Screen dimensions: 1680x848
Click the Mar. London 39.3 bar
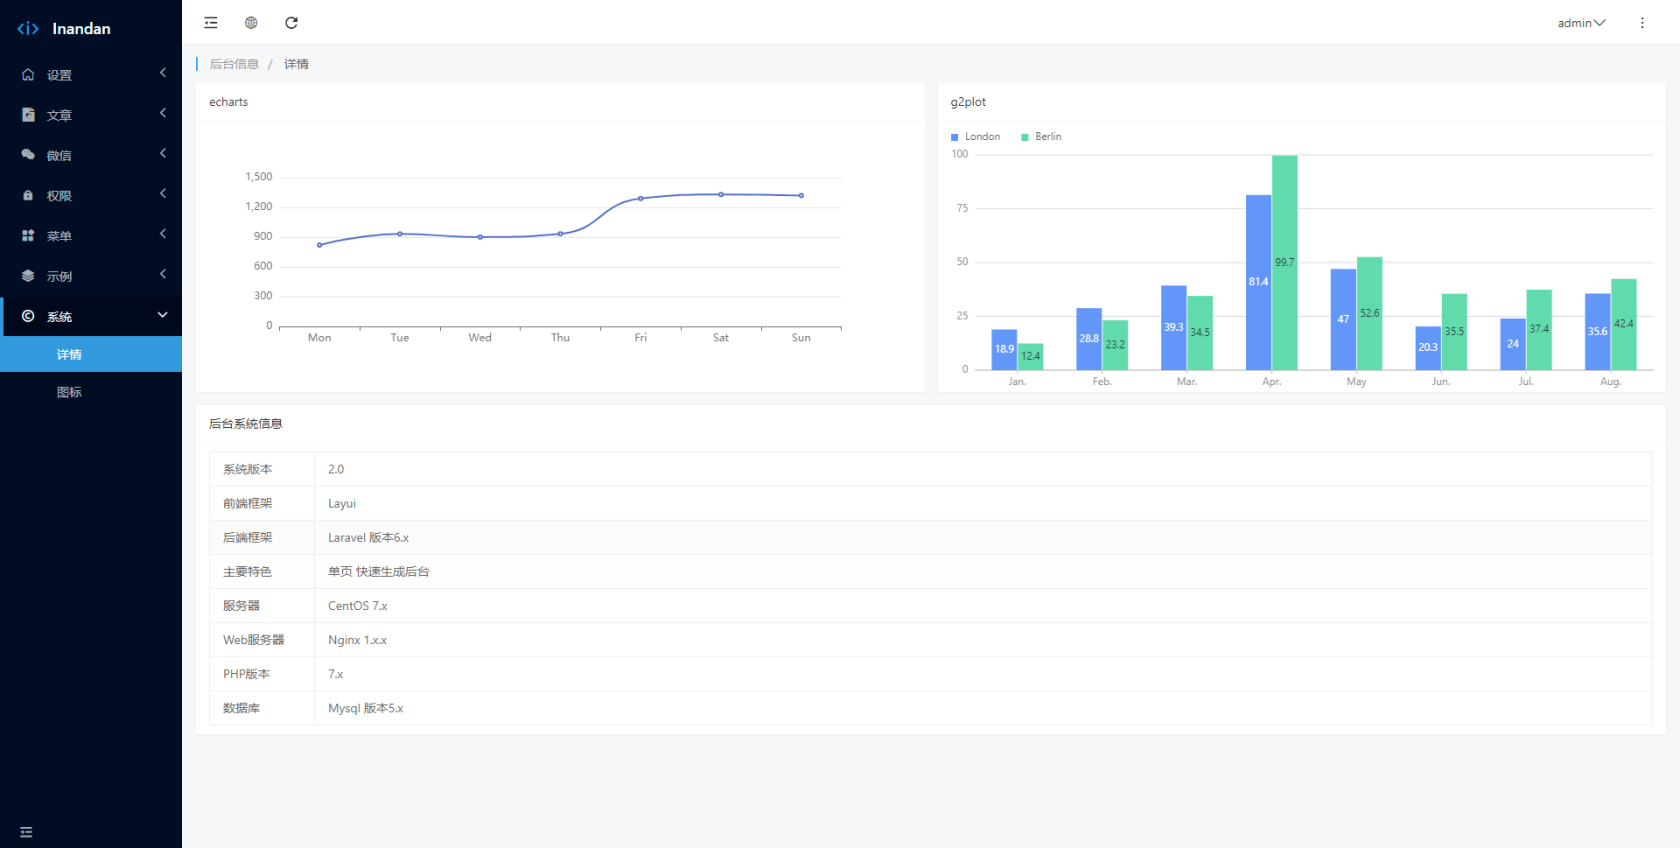pos(1174,328)
